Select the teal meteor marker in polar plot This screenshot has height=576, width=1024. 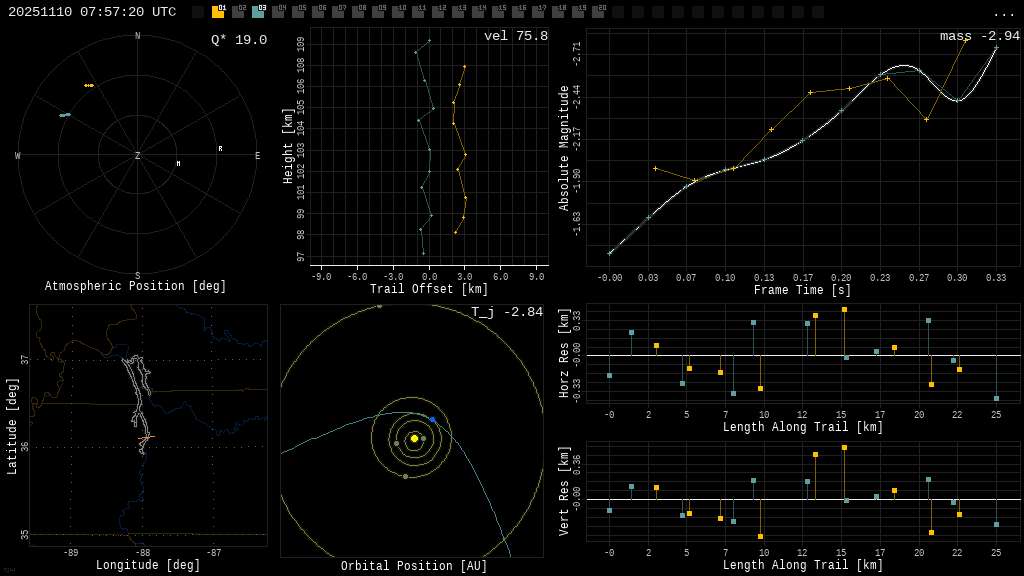(65, 115)
